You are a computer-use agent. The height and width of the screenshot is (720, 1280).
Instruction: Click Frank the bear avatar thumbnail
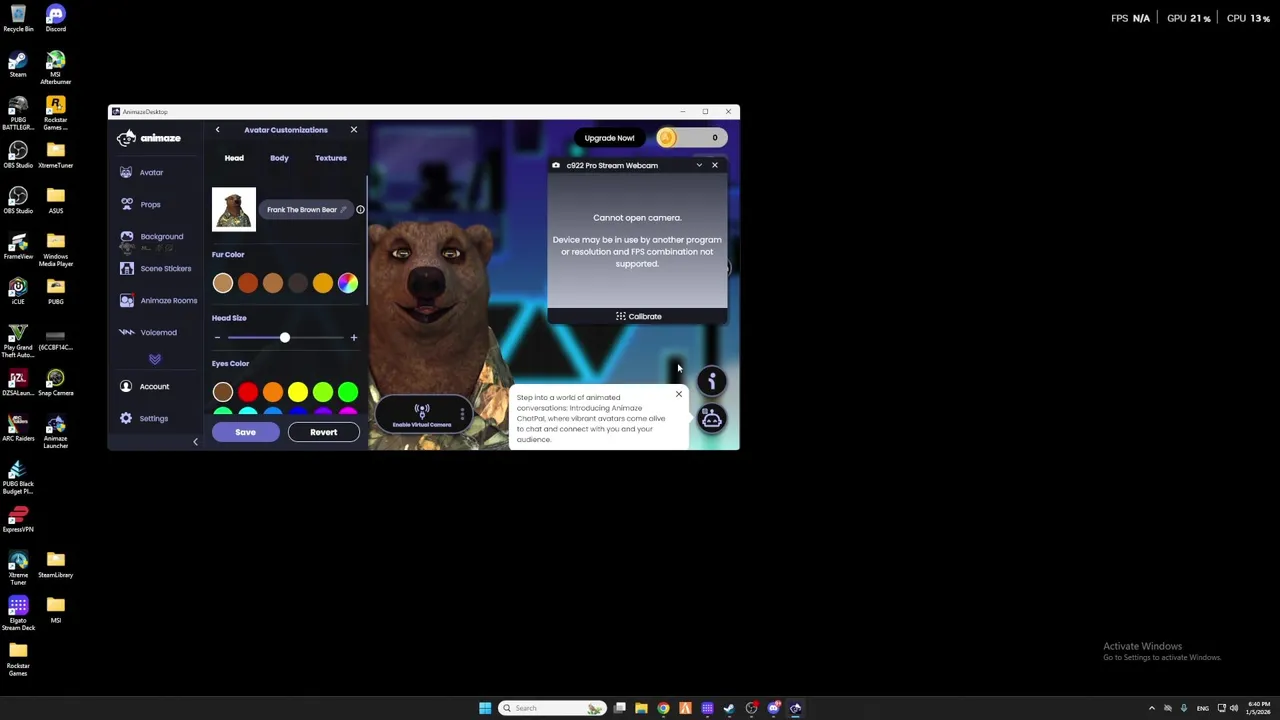coord(234,210)
